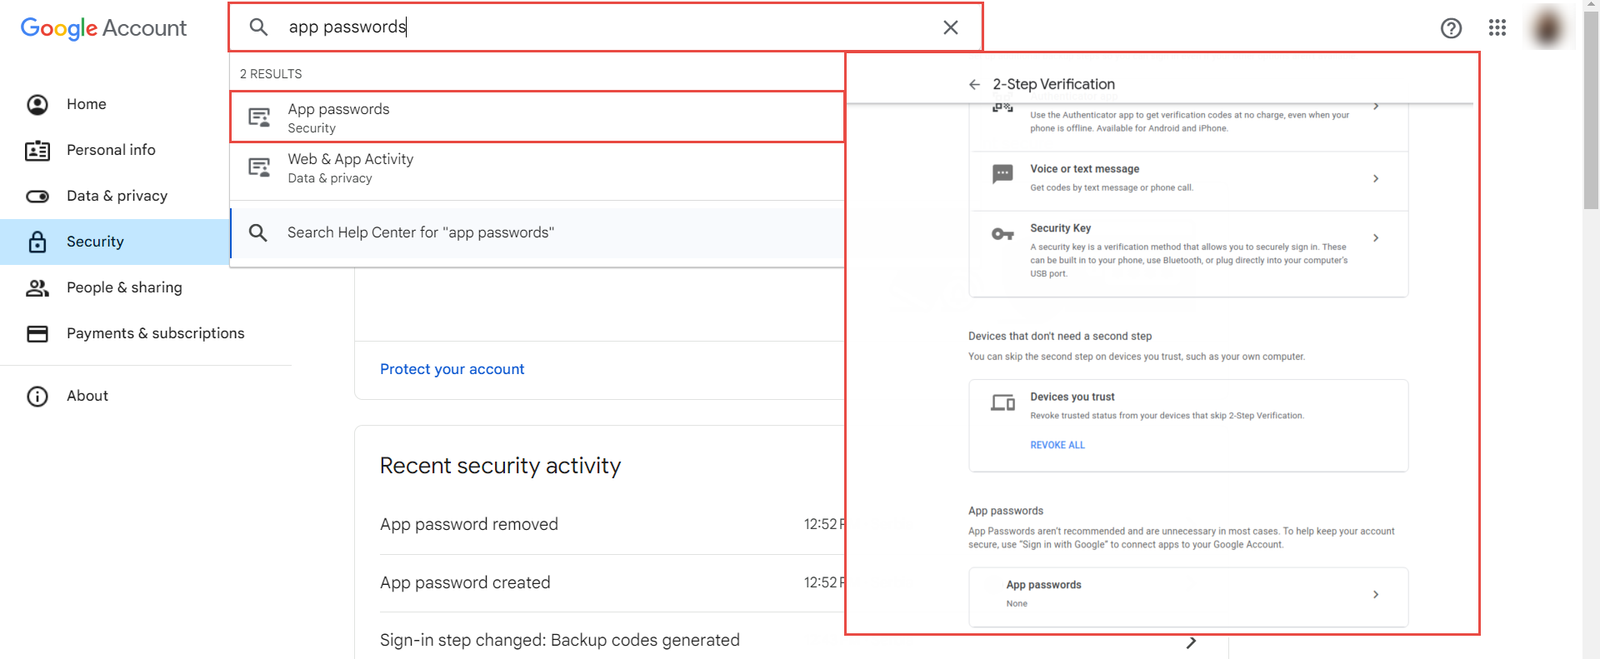The height and width of the screenshot is (659, 1600).
Task: Open the profile avatar picture
Action: [1547, 28]
